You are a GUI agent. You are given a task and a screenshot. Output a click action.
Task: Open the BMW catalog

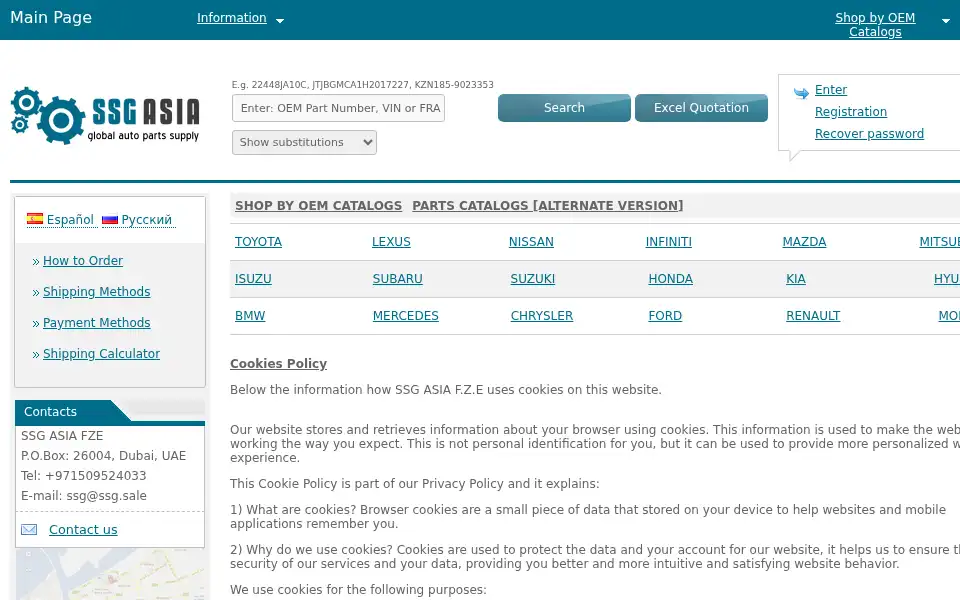point(250,316)
